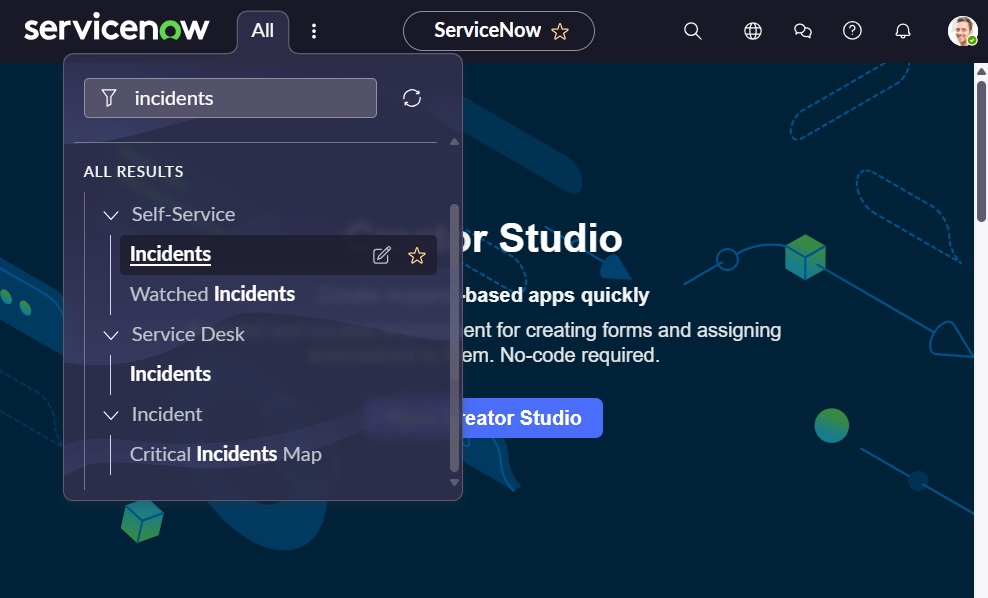
Task: Toggle the favorite star on Self-Service Incidents
Action: point(416,255)
